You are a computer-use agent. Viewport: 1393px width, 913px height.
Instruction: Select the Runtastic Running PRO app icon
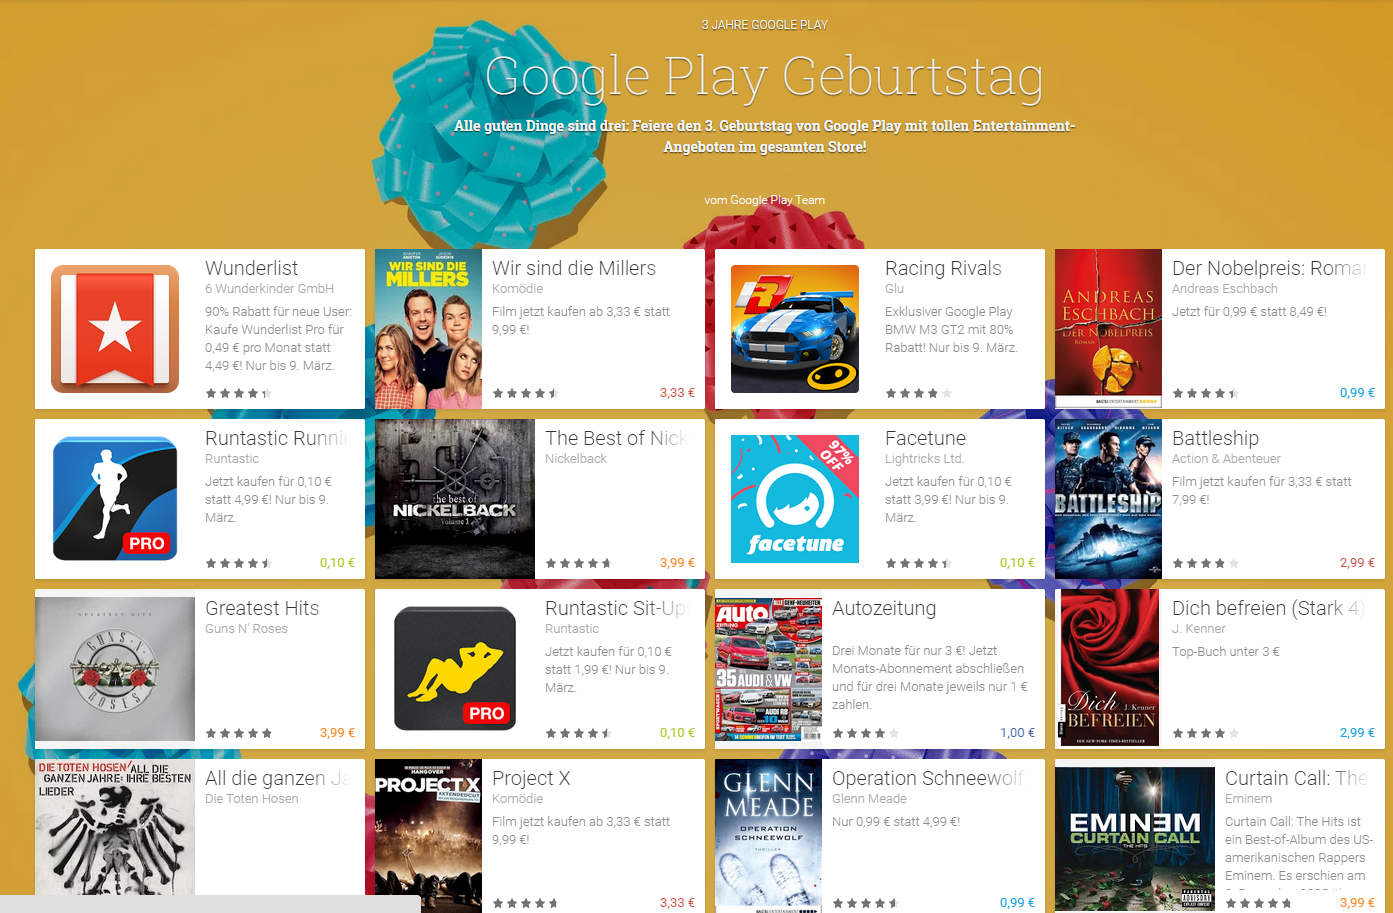click(x=115, y=499)
